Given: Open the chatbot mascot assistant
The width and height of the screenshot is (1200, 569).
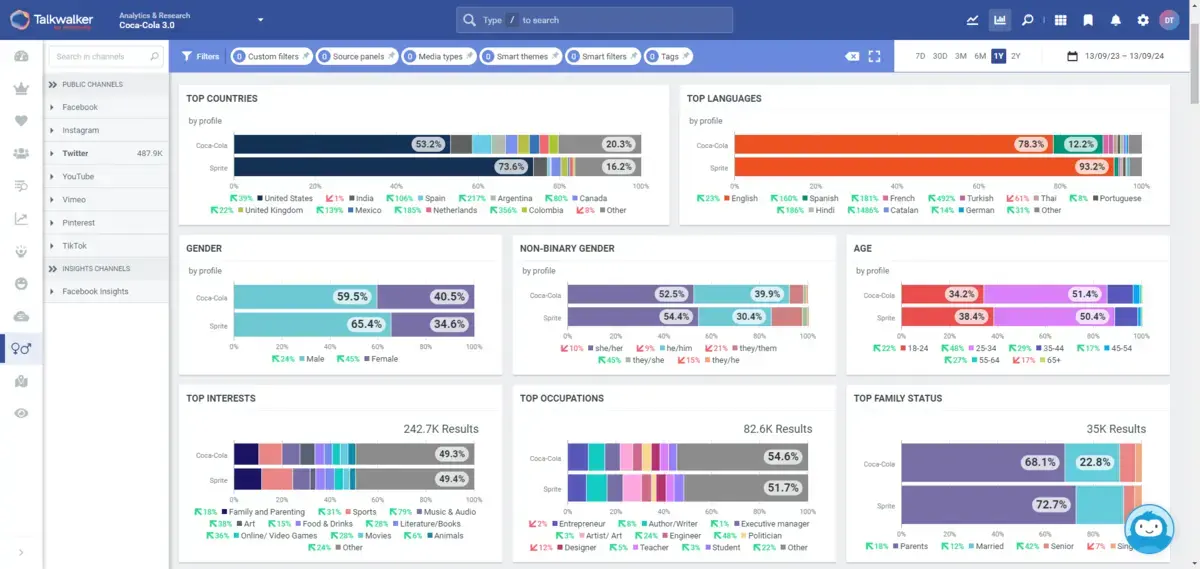Looking at the screenshot, I should point(1149,529).
